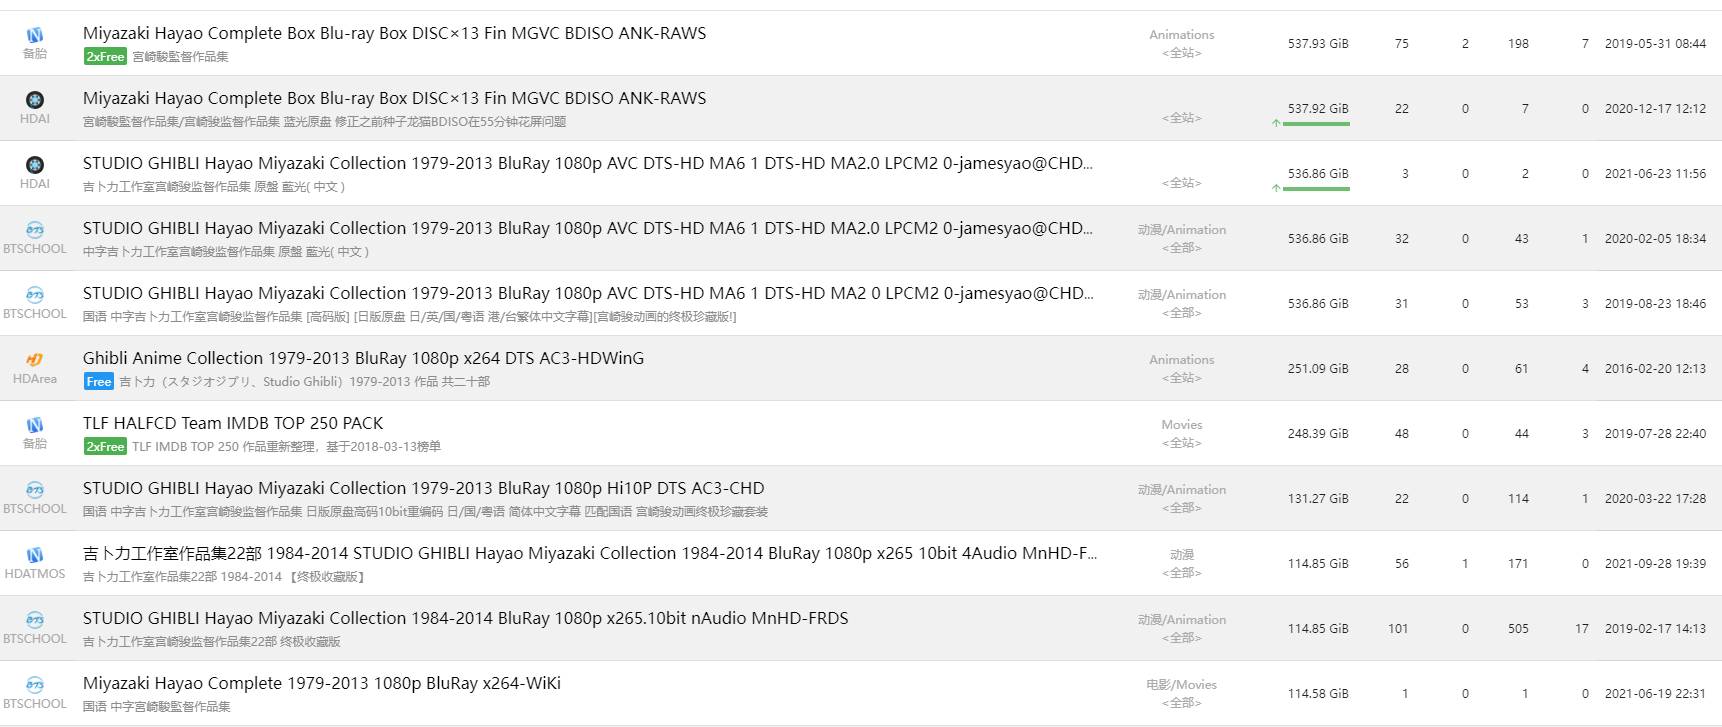
Task: Open the x265.10bit nAudio MnHD-FRDS torrent
Action: coord(465,618)
